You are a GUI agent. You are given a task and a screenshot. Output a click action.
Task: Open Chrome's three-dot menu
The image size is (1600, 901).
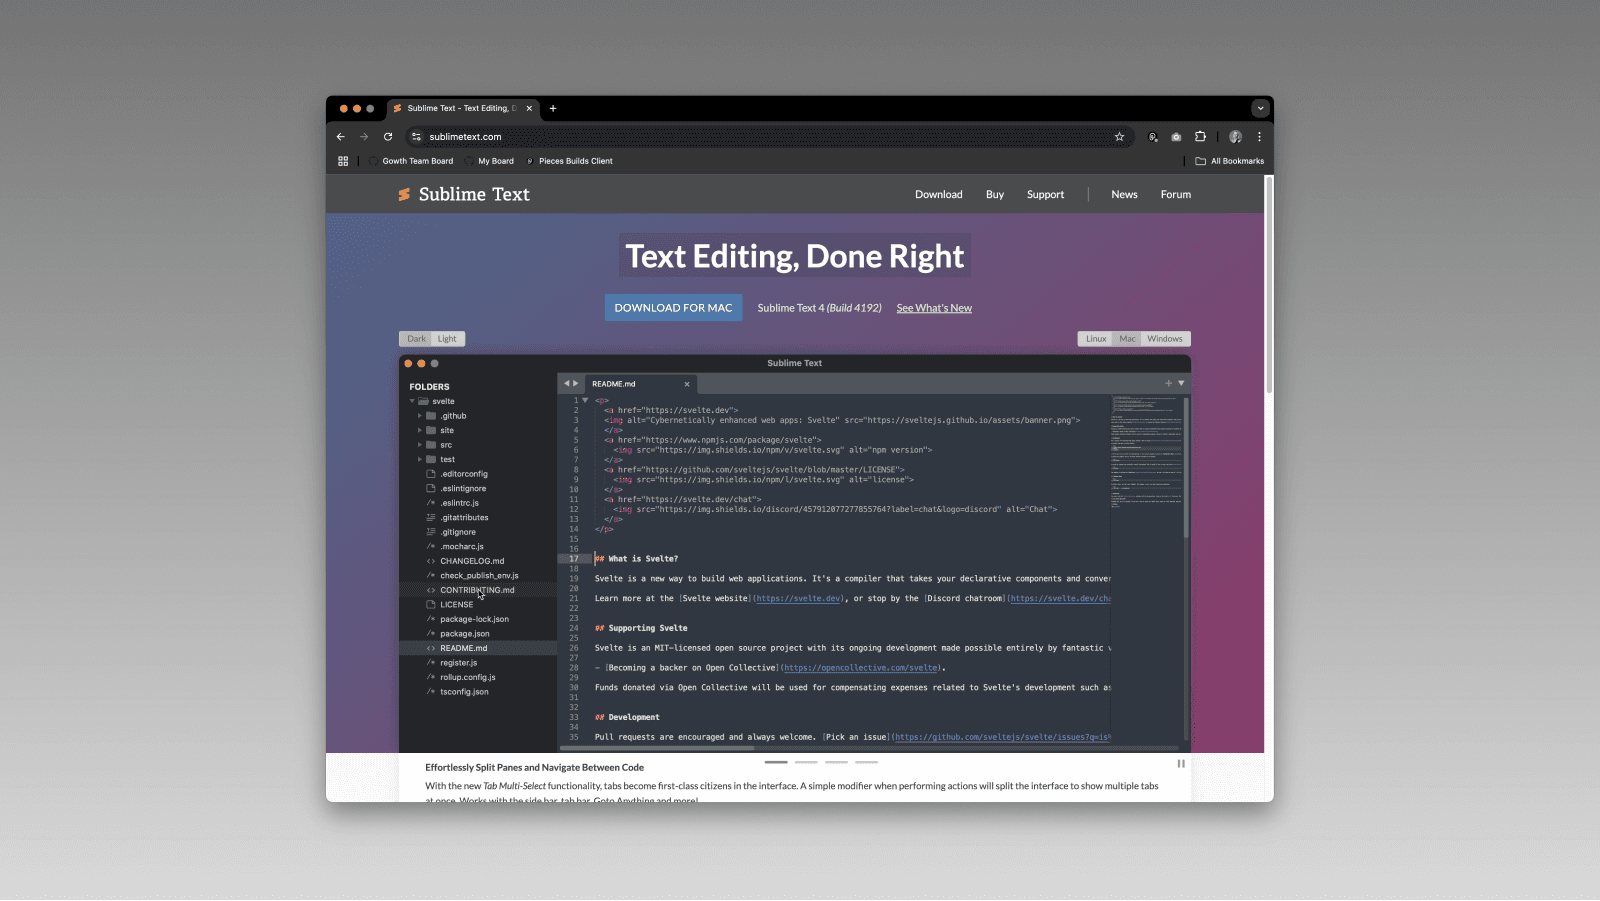tap(1259, 137)
